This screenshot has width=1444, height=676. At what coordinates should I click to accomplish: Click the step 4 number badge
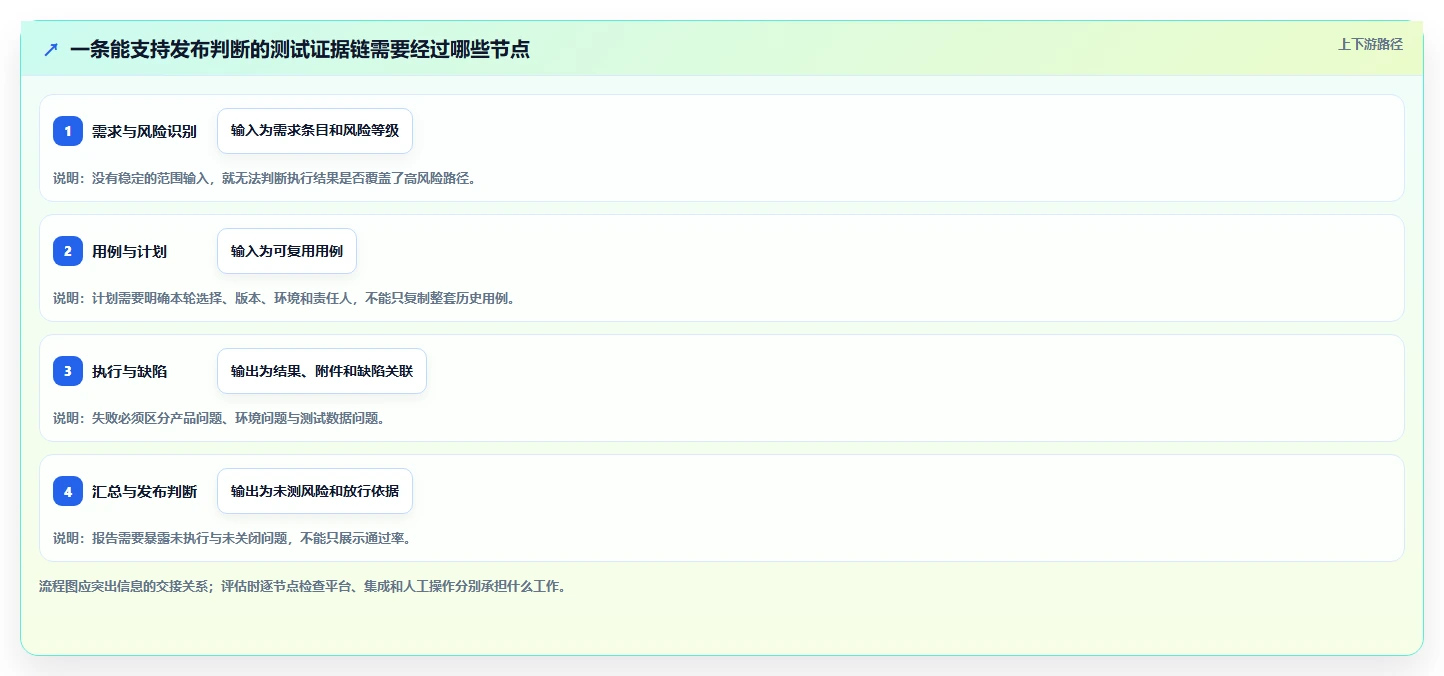[68, 491]
